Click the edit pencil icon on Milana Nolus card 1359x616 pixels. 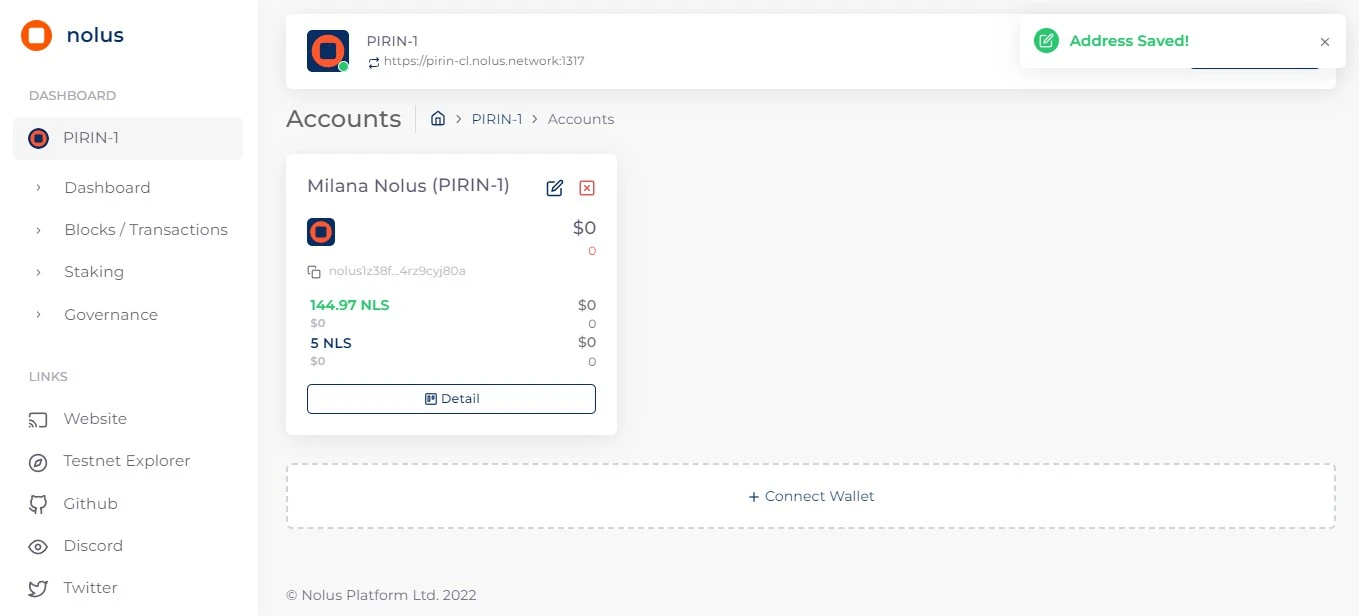point(555,187)
